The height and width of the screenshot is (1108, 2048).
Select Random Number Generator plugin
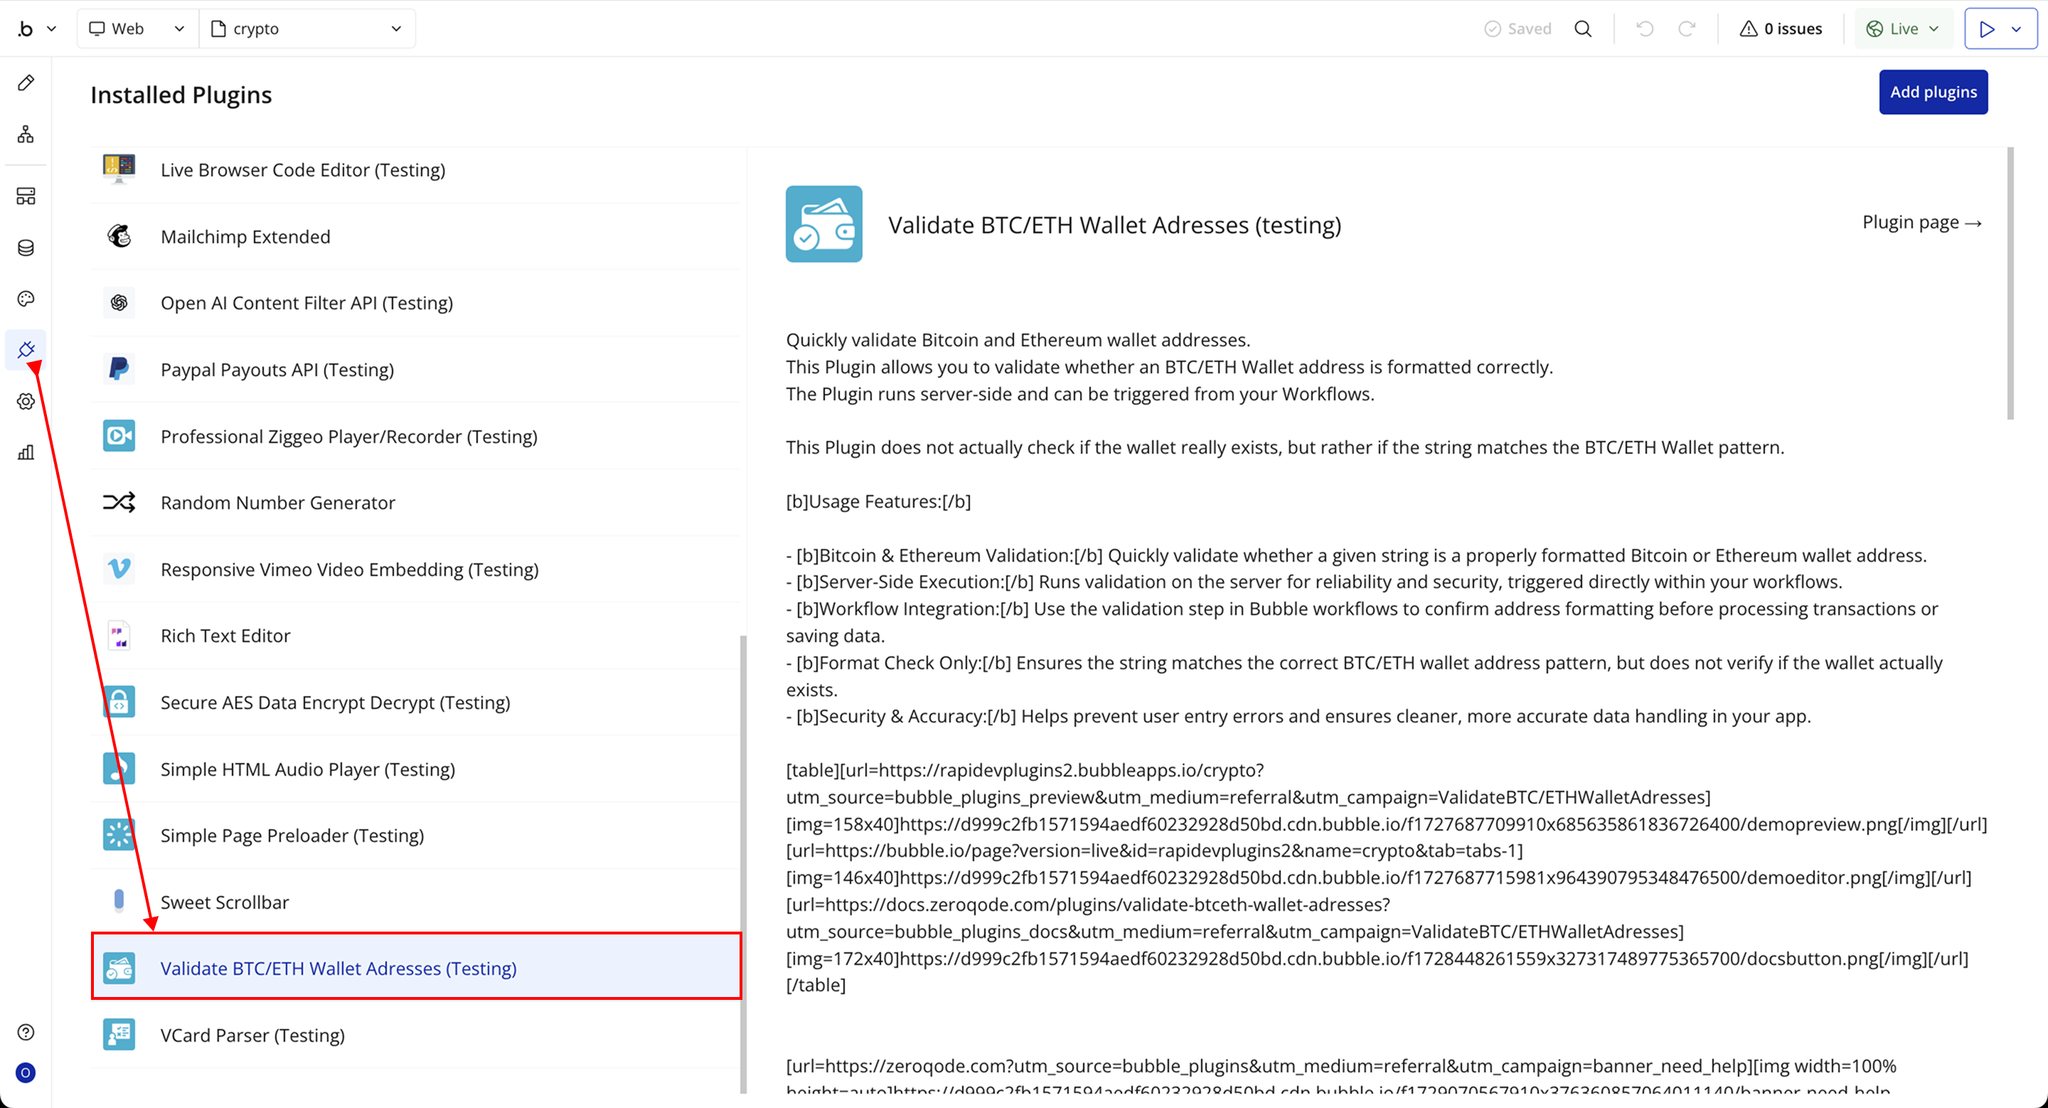click(278, 503)
